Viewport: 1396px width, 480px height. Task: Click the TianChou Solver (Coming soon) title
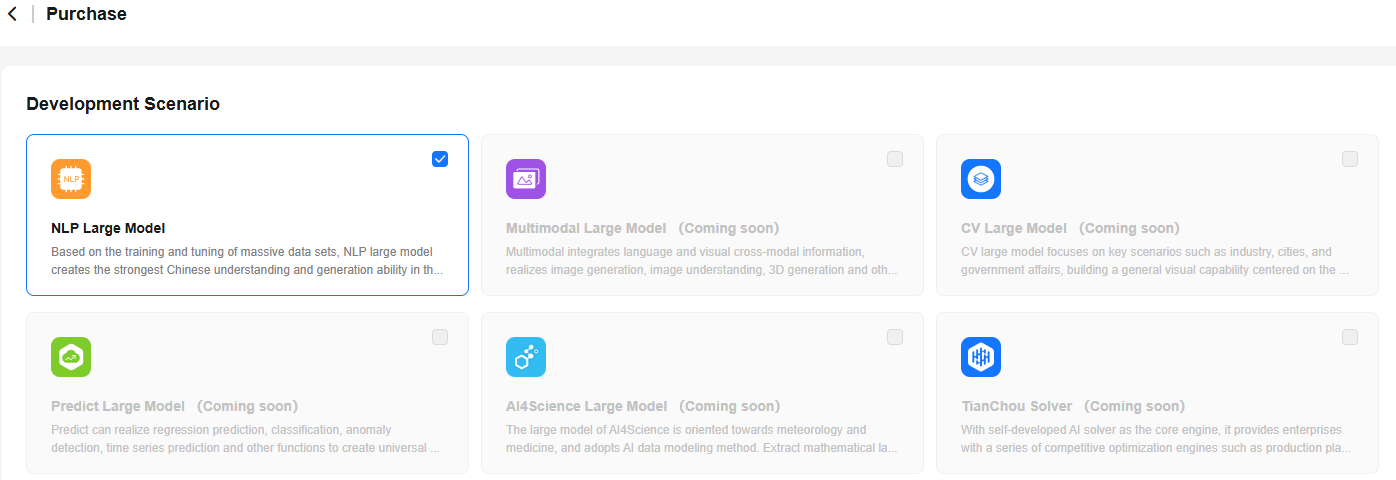(x=1073, y=406)
